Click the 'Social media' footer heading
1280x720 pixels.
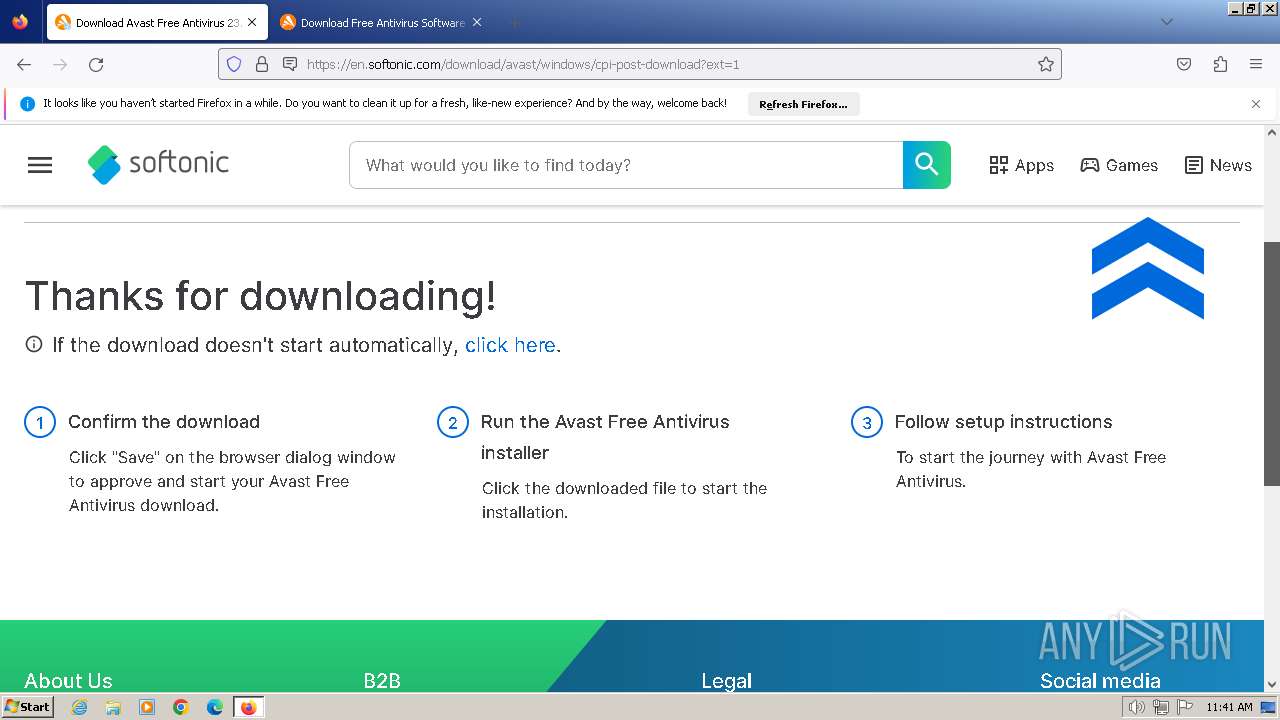1100,681
